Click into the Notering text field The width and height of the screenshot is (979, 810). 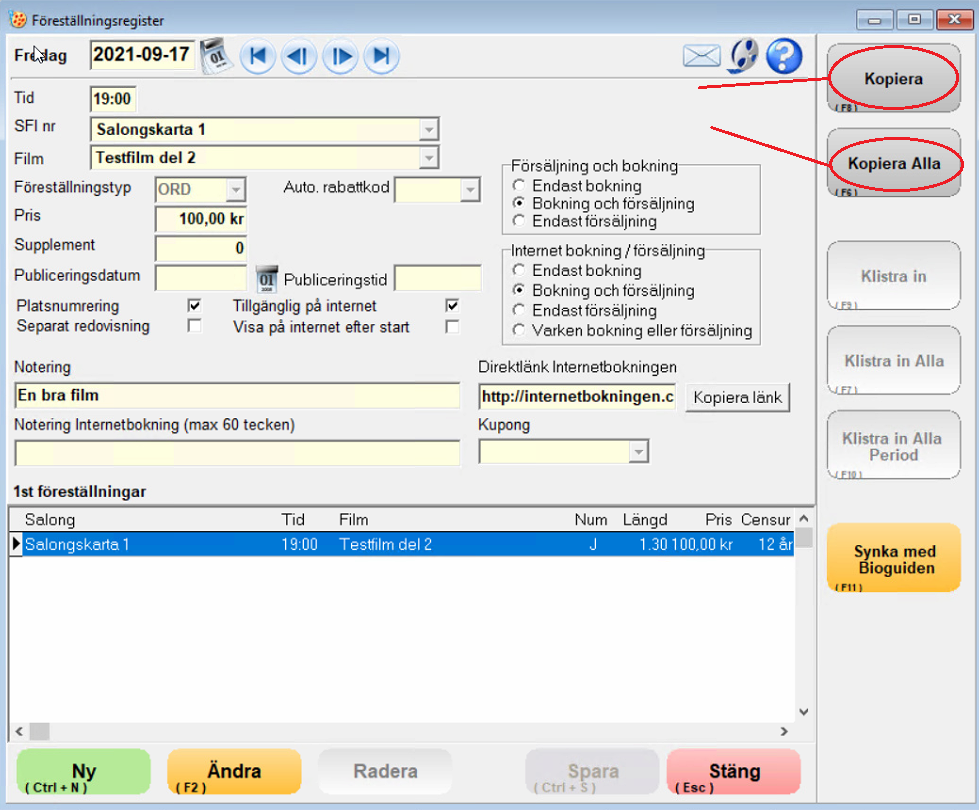click(x=237, y=396)
